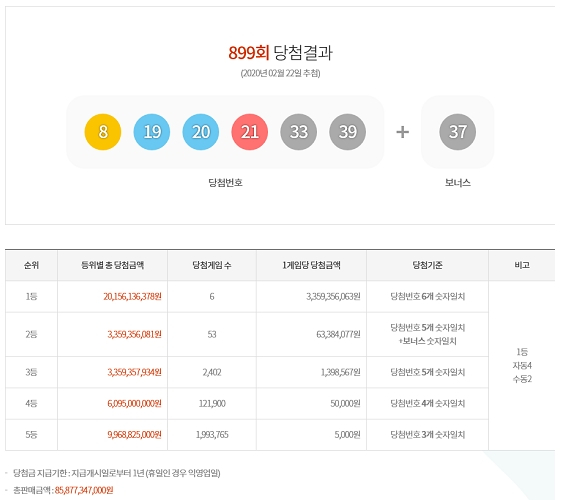Select the 순위 column header

tap(31, 265)
